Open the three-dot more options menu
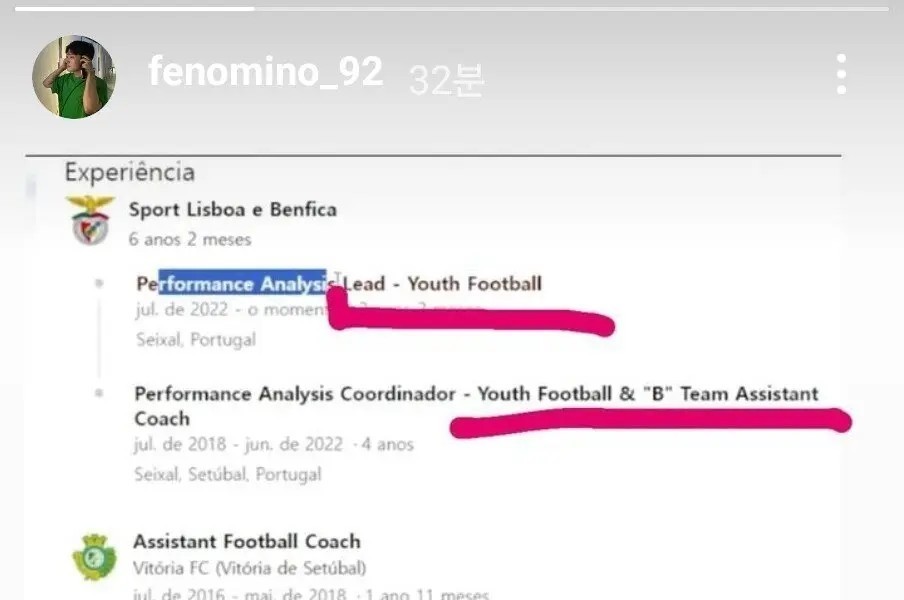 [x=841, y=74]
